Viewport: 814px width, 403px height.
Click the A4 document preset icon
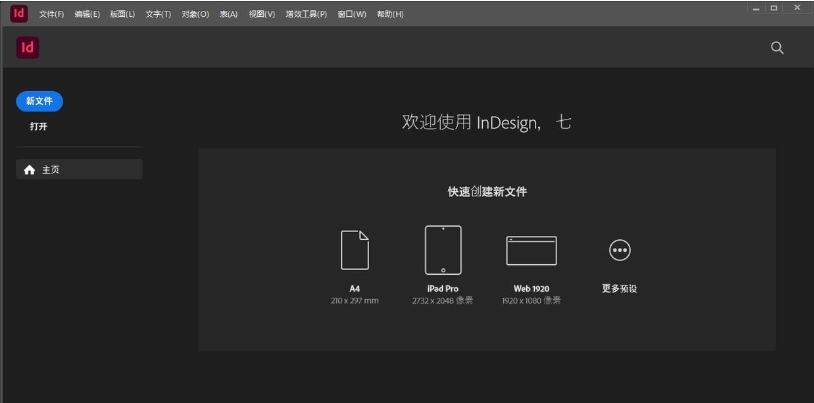[354, 250]
